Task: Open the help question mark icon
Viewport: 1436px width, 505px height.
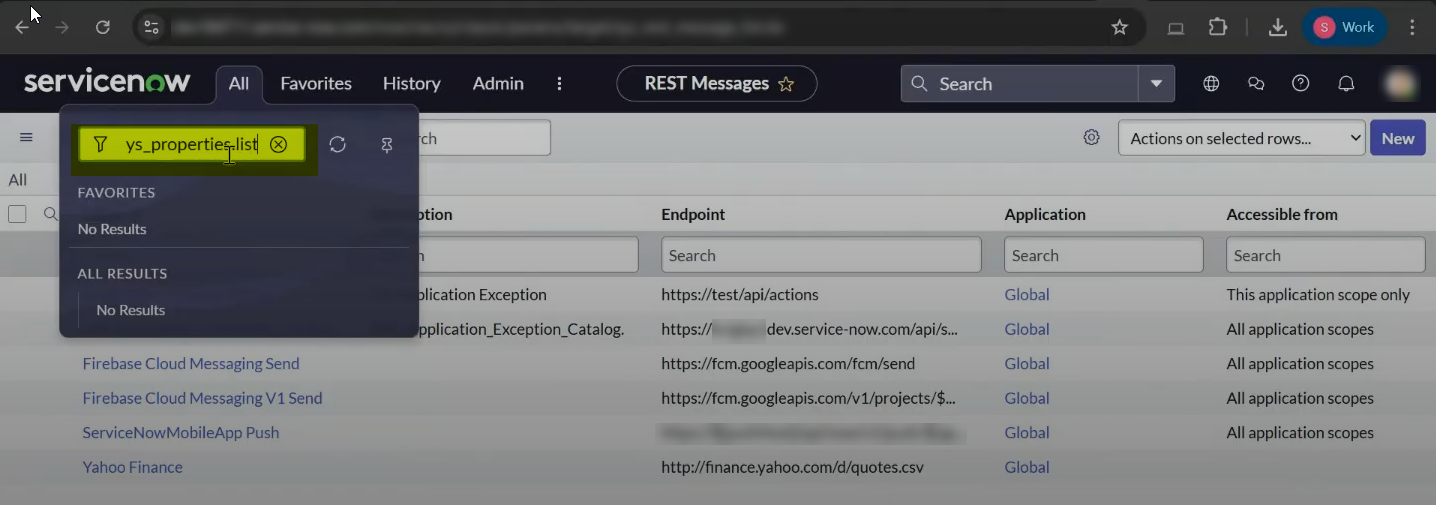Action: coord(1301,84)
